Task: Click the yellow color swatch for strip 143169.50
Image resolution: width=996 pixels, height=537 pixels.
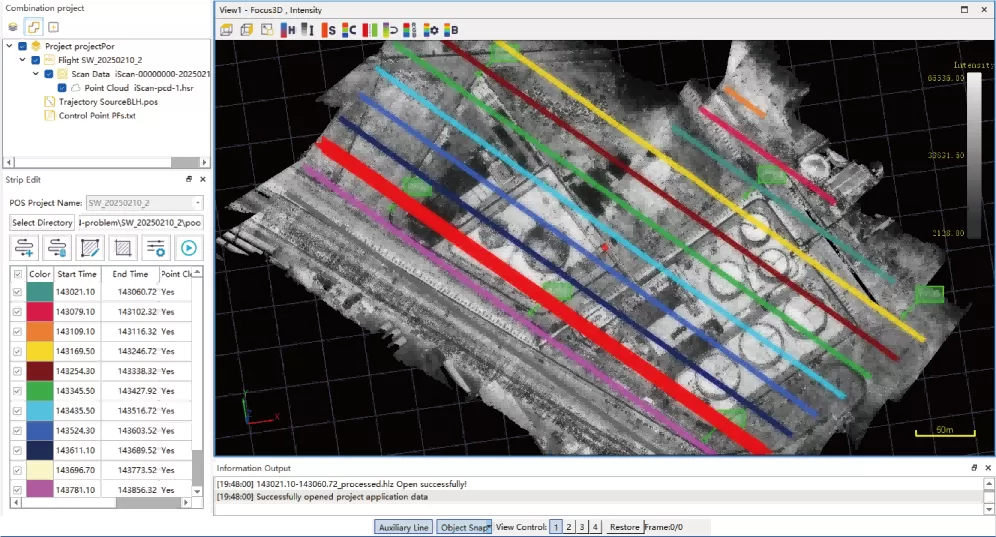Action: pyautogui.click(x=40, y=351)
